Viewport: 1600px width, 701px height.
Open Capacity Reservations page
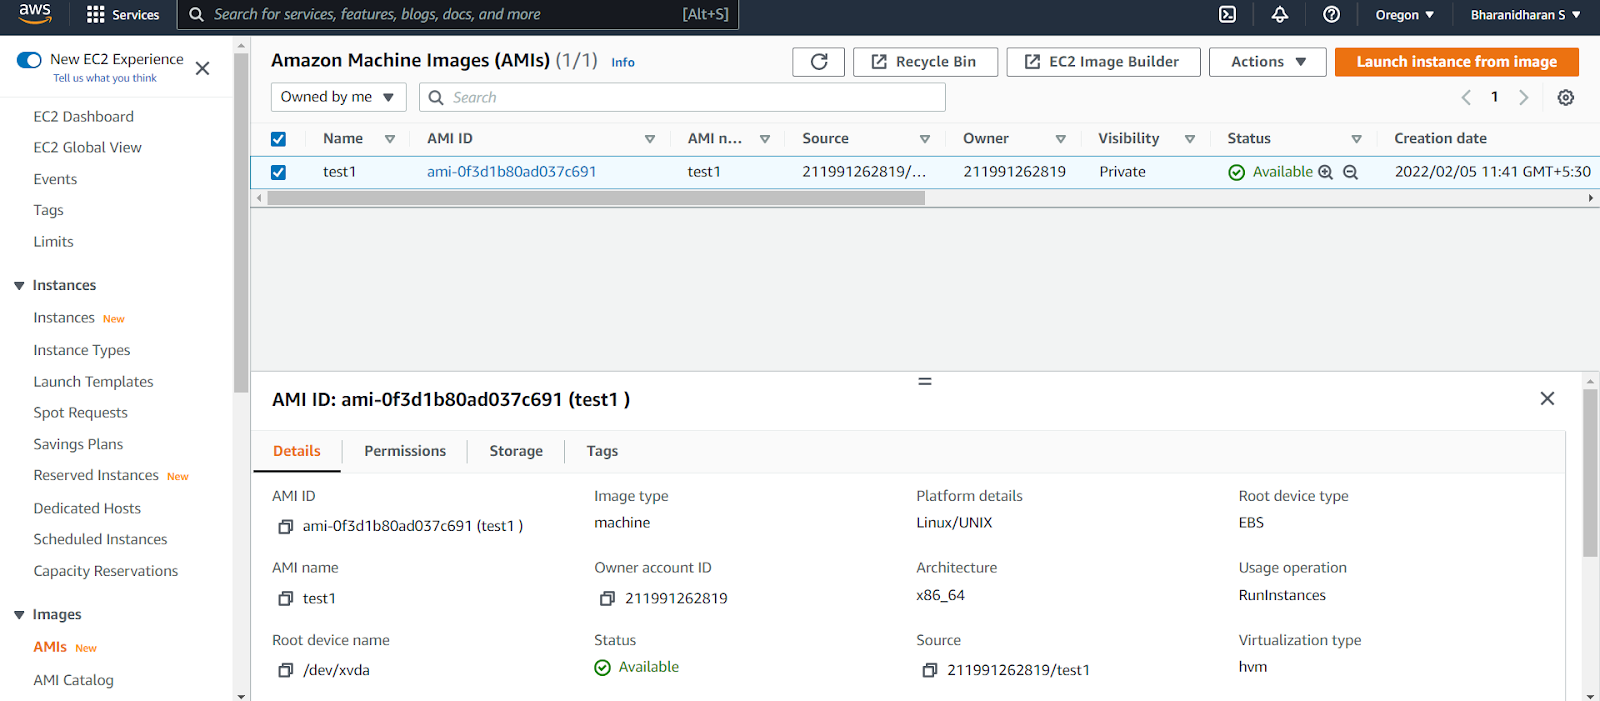105,572
